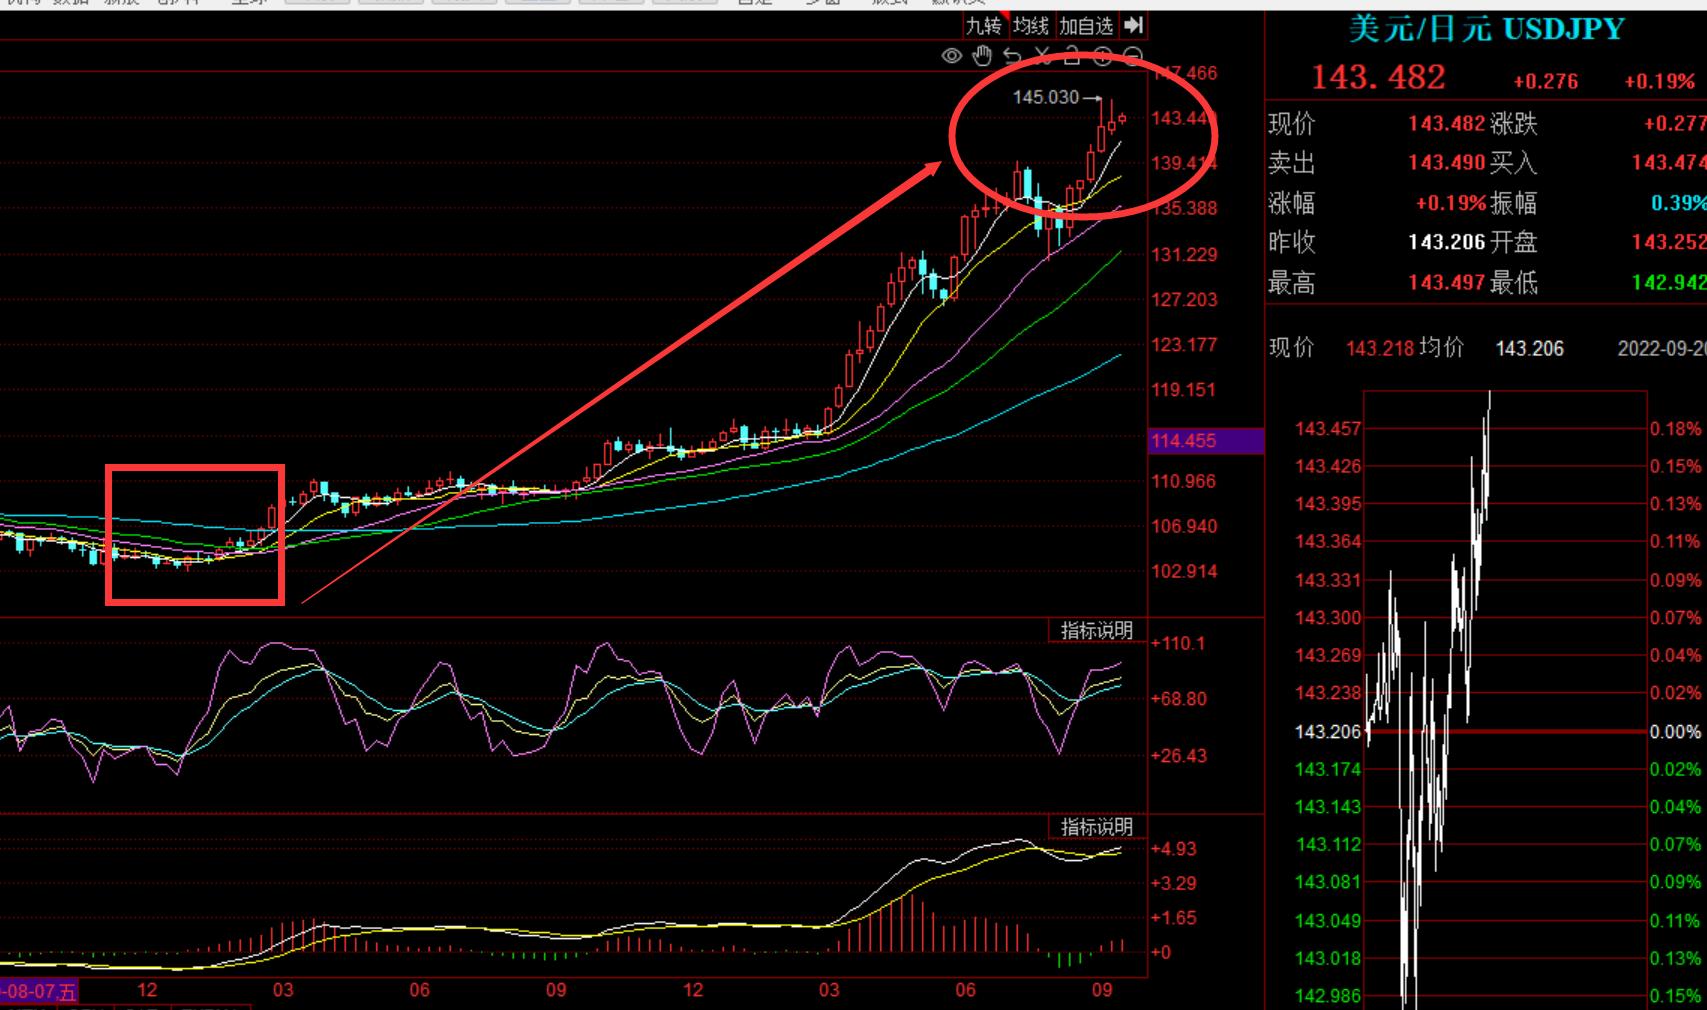Screen dimensions: 1707x1010
Task: Click the +1.65 MACD axis value
Action: pos(1174,917)
